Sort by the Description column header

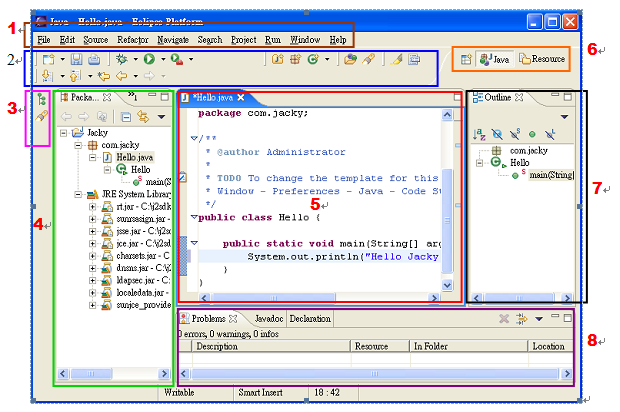coord(271,346)
